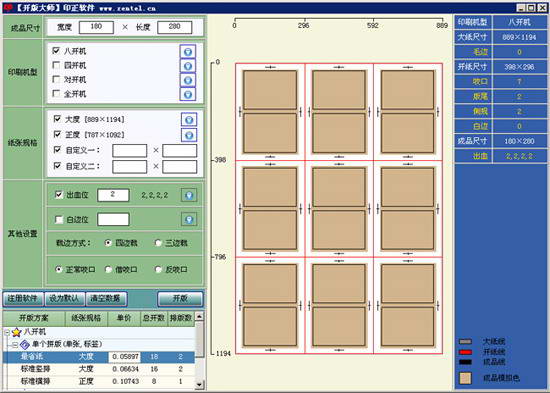The image size is (550, 393).
Task: Click the star icon next to 八开机 tree node
Action: click(x=16, y=332)
